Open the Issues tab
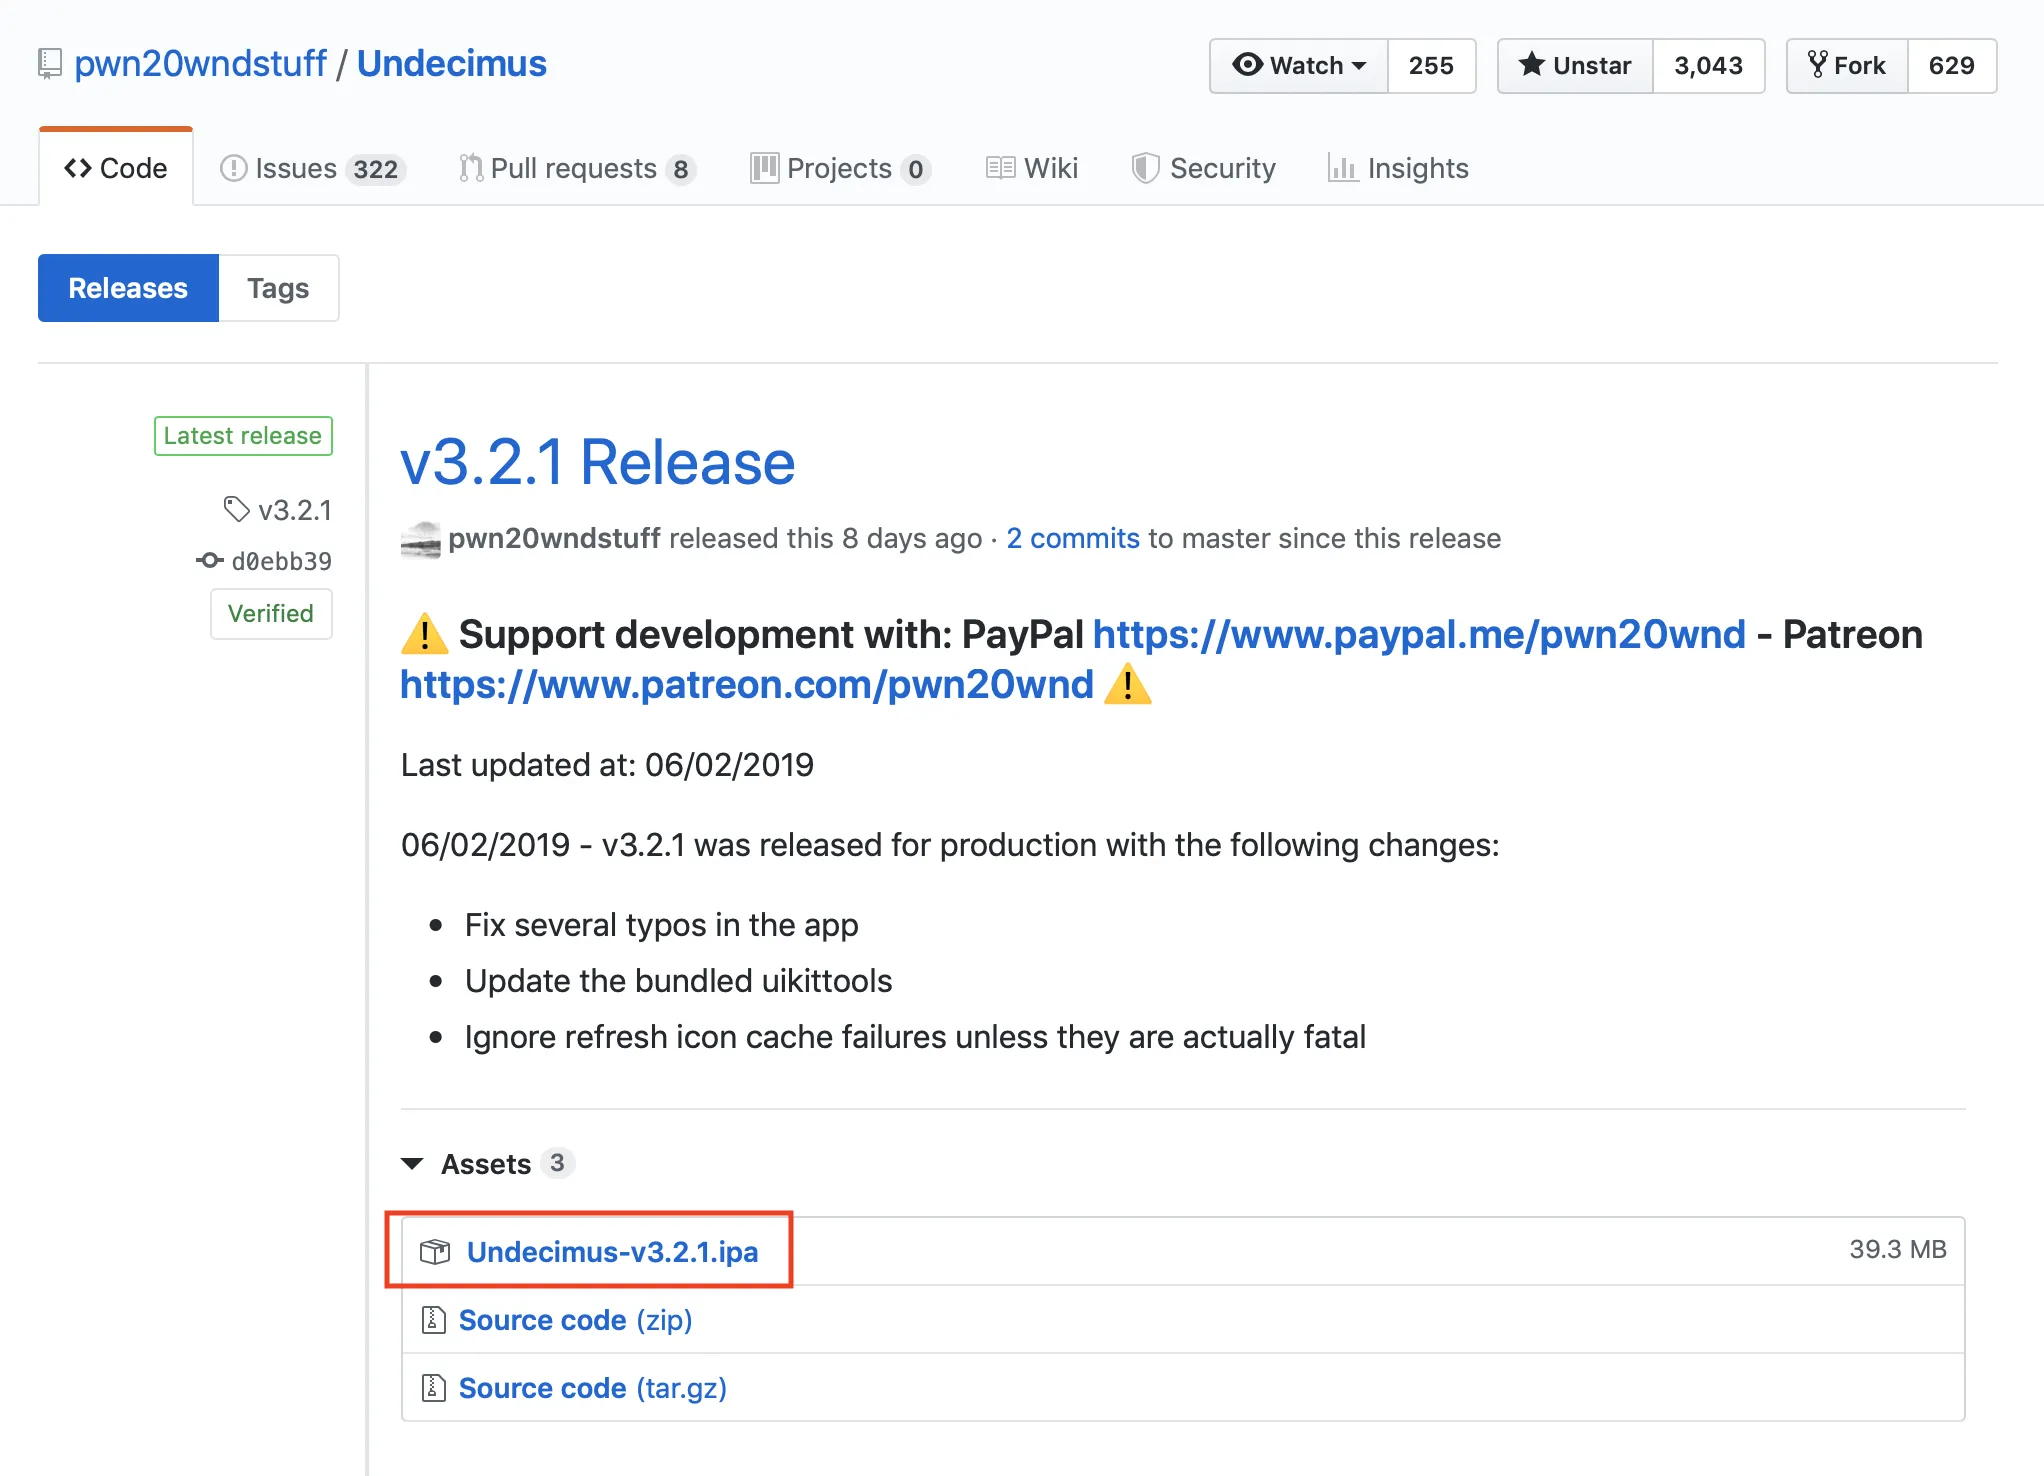This screenshot has height=1476, width=2044. pyautogui.click(x=311, y=168)
